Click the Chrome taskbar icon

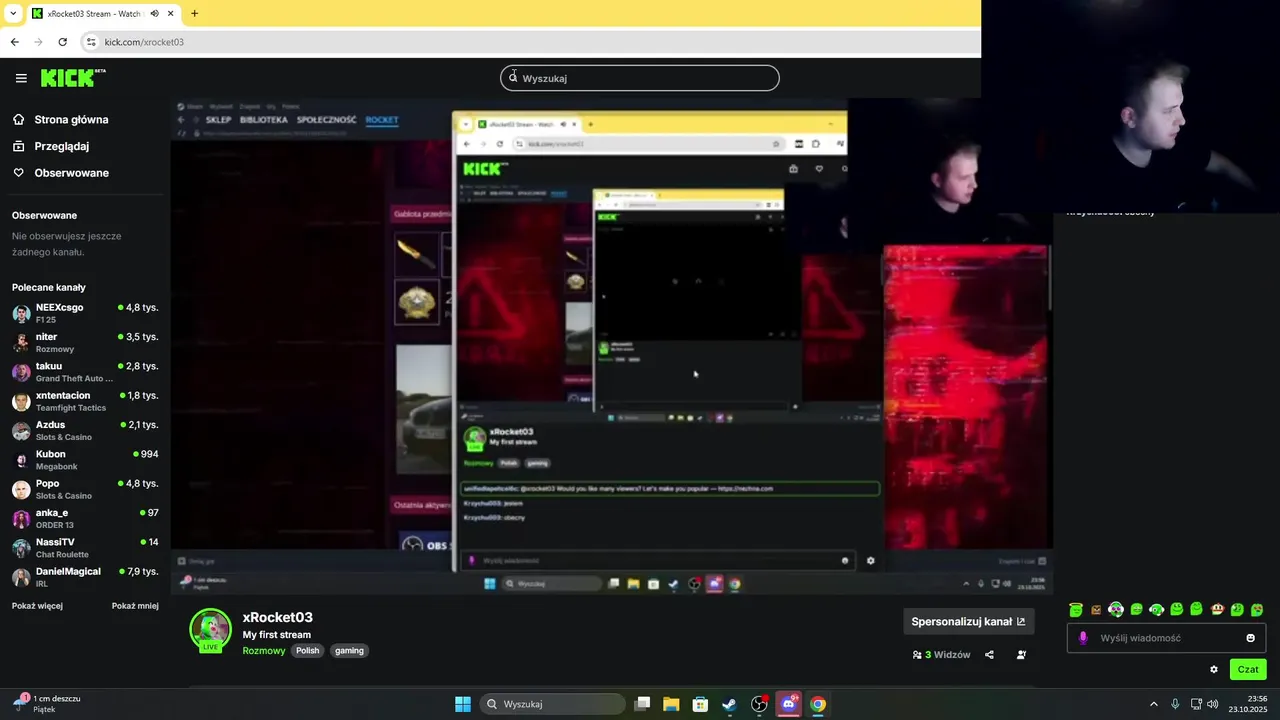[x=818, y=704]
